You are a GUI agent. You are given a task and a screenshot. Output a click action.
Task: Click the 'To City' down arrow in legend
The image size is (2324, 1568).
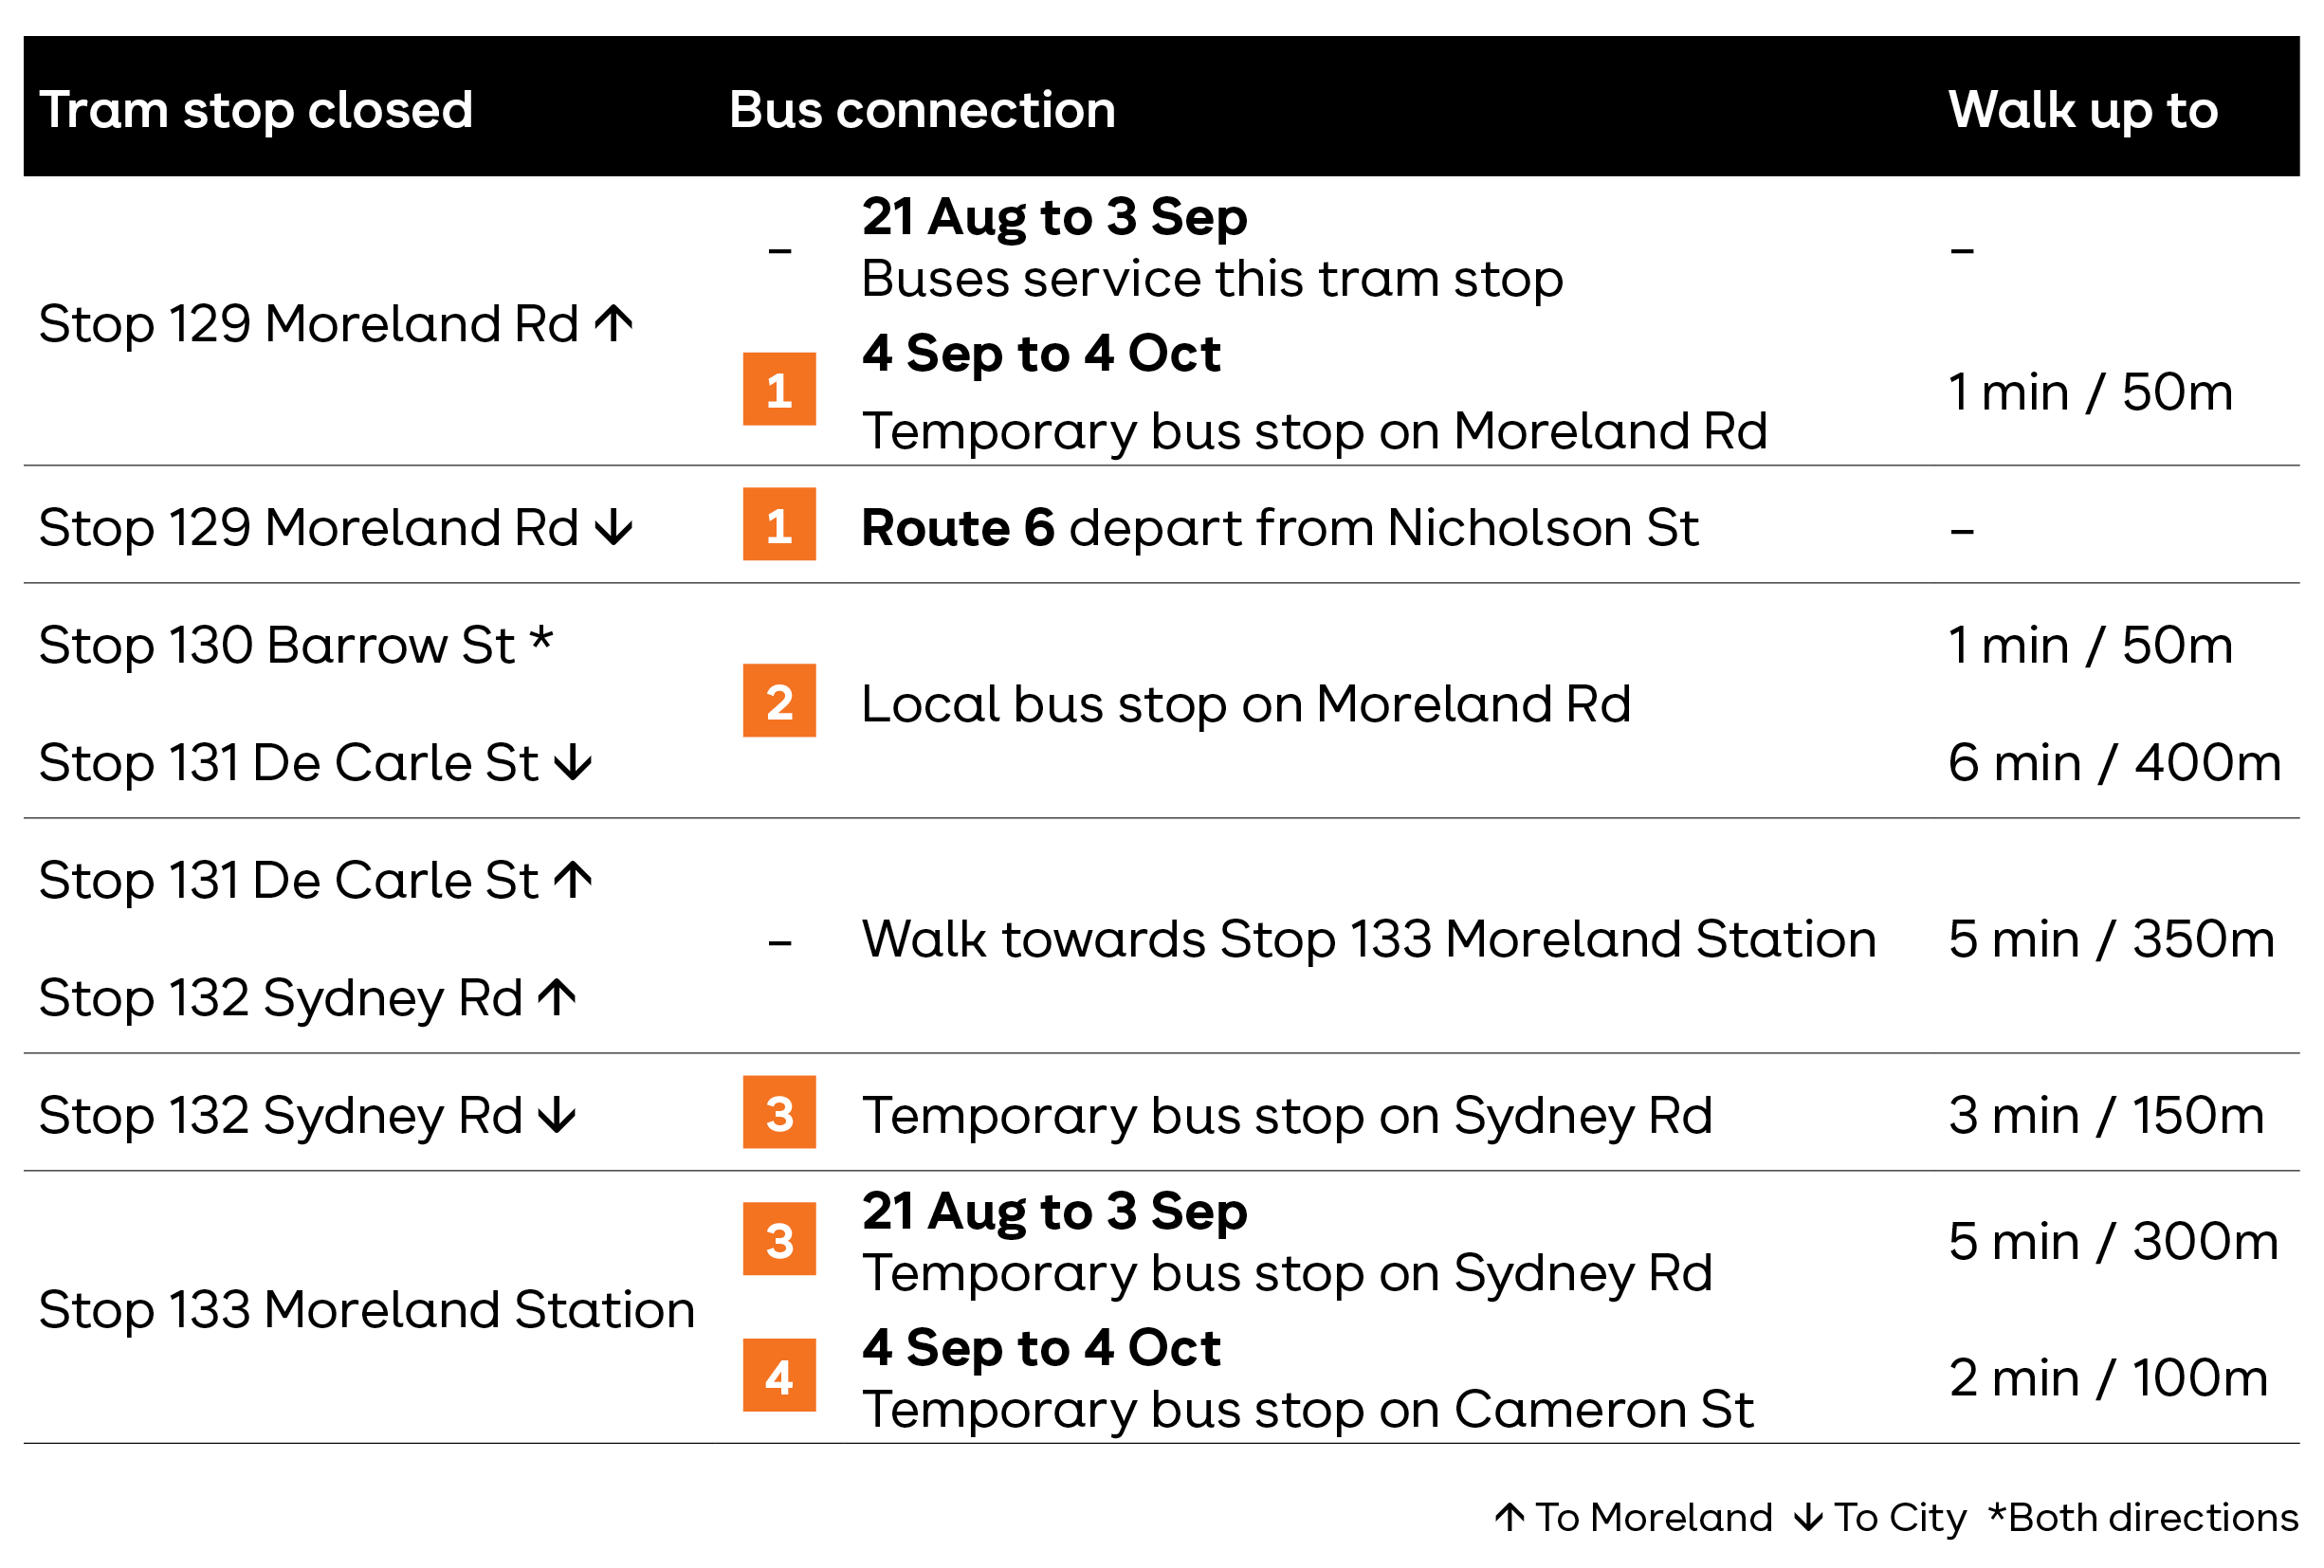[1808, 1517]
